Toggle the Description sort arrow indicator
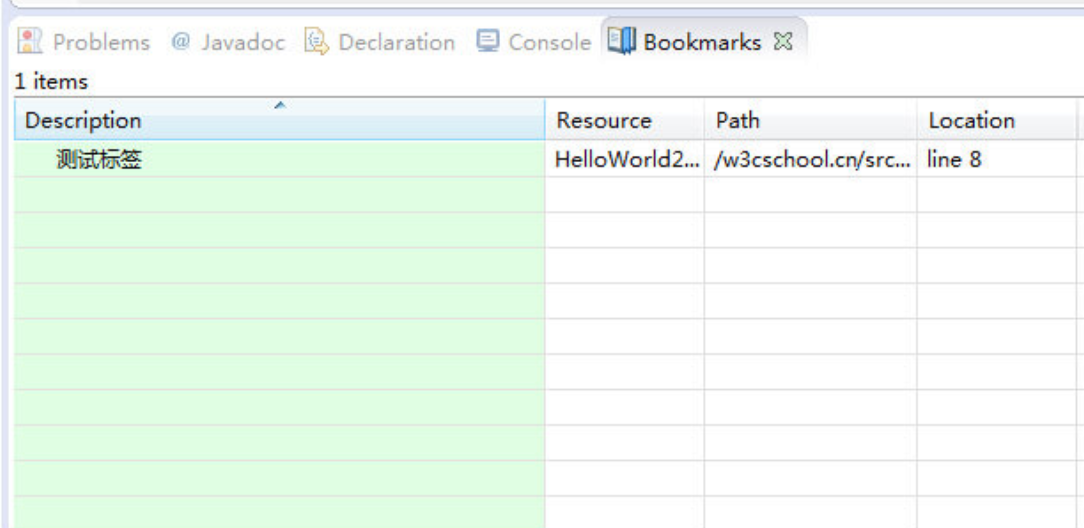This screenshot has width=1084, height=528. [x=280, y=105]
